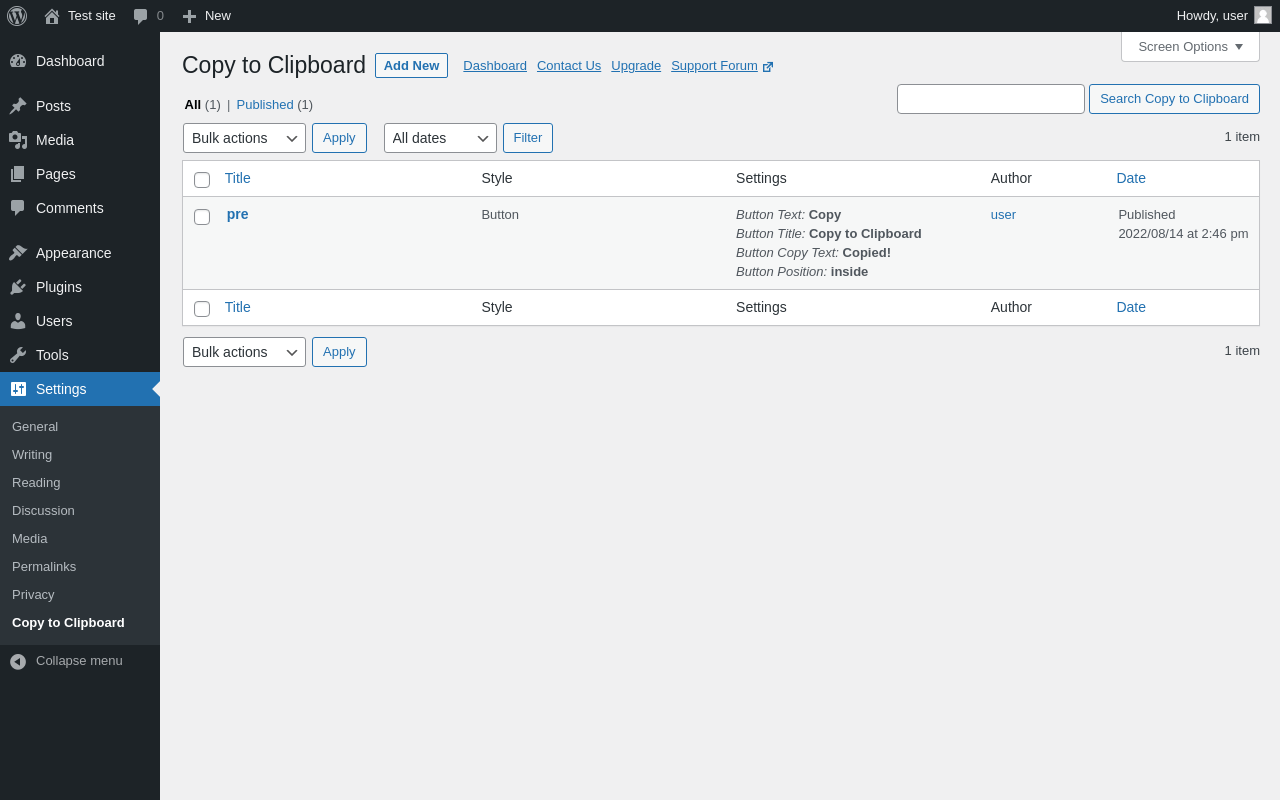Open the comments bubble icon in admin bar

pos(141,16)
